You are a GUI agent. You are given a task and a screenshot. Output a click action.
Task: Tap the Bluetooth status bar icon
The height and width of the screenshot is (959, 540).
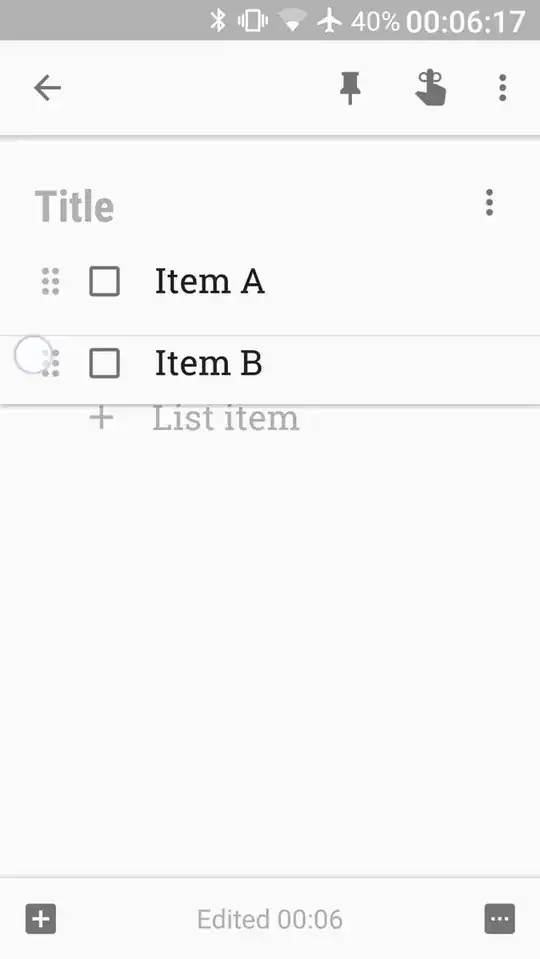pyautogui.click(x=218, y=21)
